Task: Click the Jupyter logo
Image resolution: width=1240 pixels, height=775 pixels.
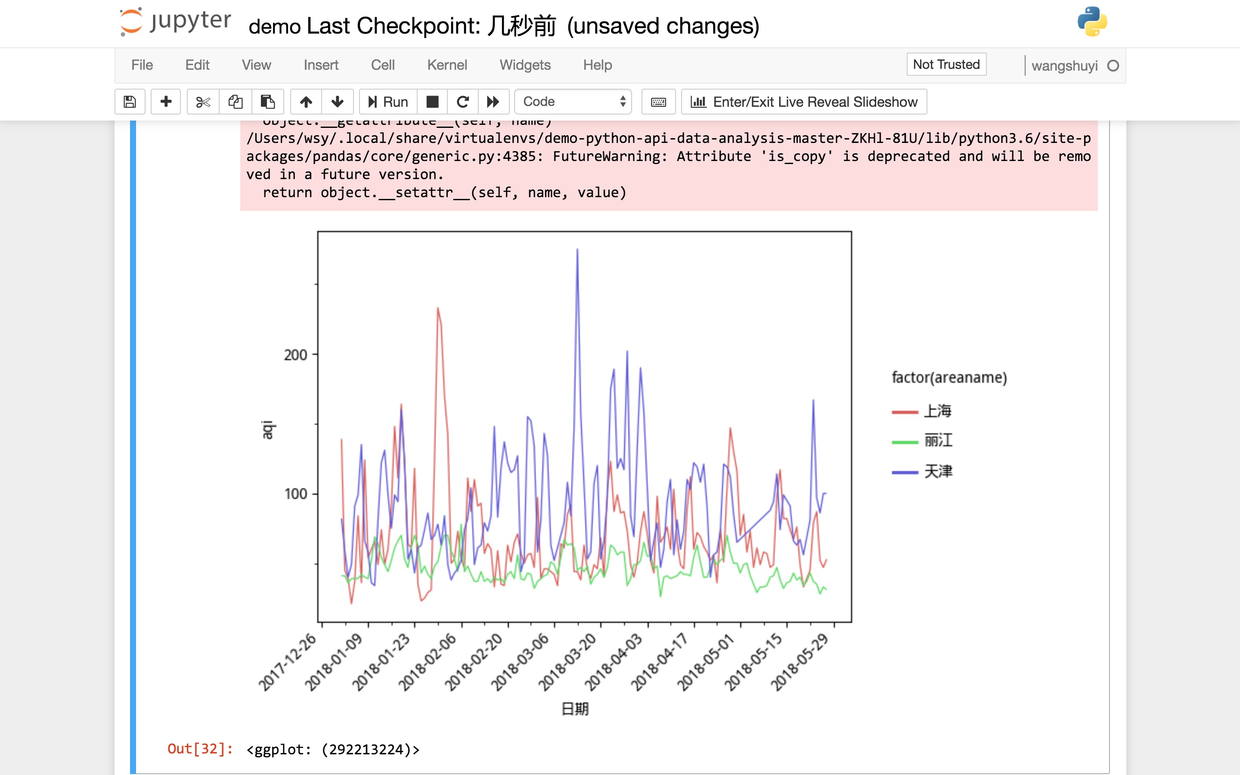Action: [175, 23]
